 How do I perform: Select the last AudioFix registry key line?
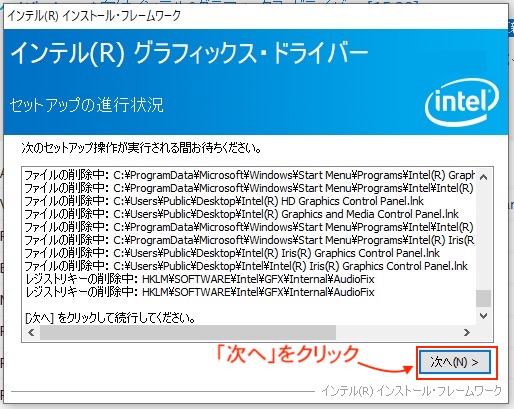(x=200, y=292)
